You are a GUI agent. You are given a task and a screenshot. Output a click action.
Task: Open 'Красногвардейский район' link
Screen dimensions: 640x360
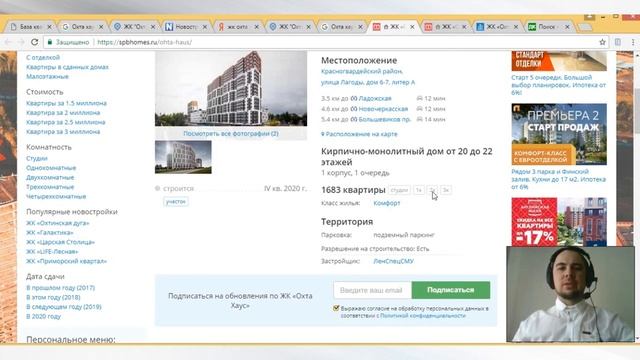[x=362, y=71]
